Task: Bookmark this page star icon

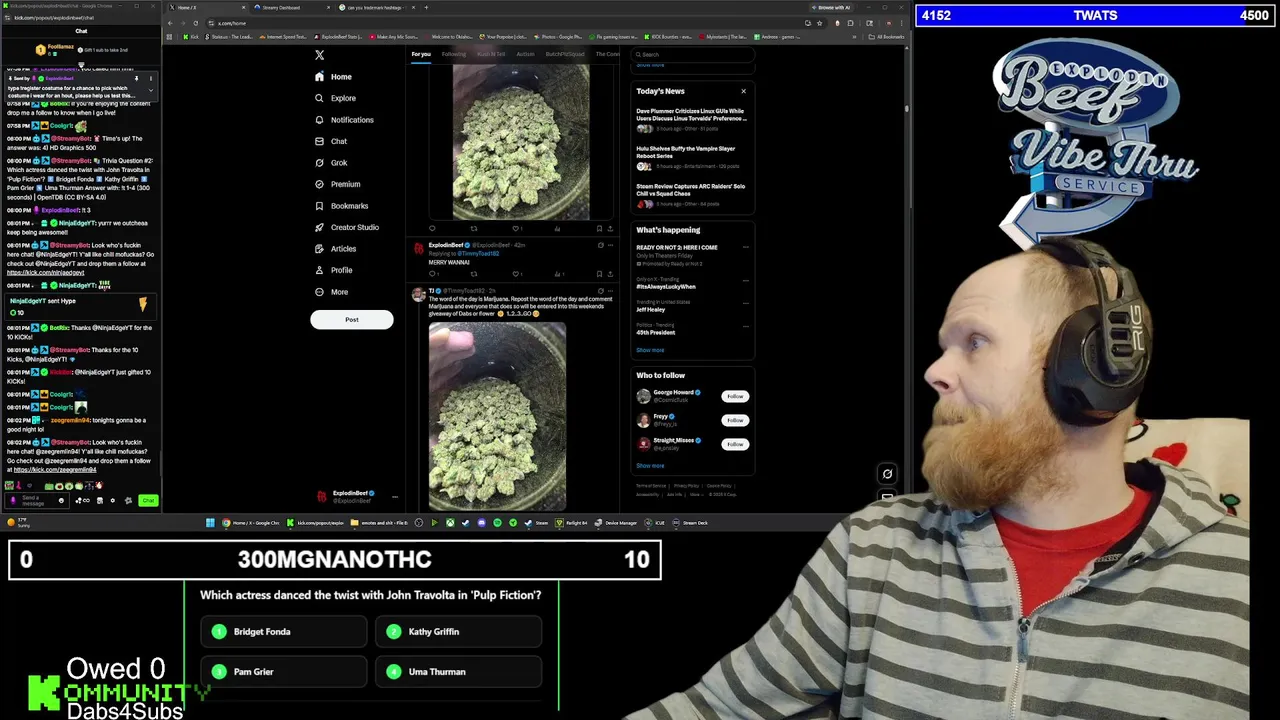Action: tap(820, 23)
